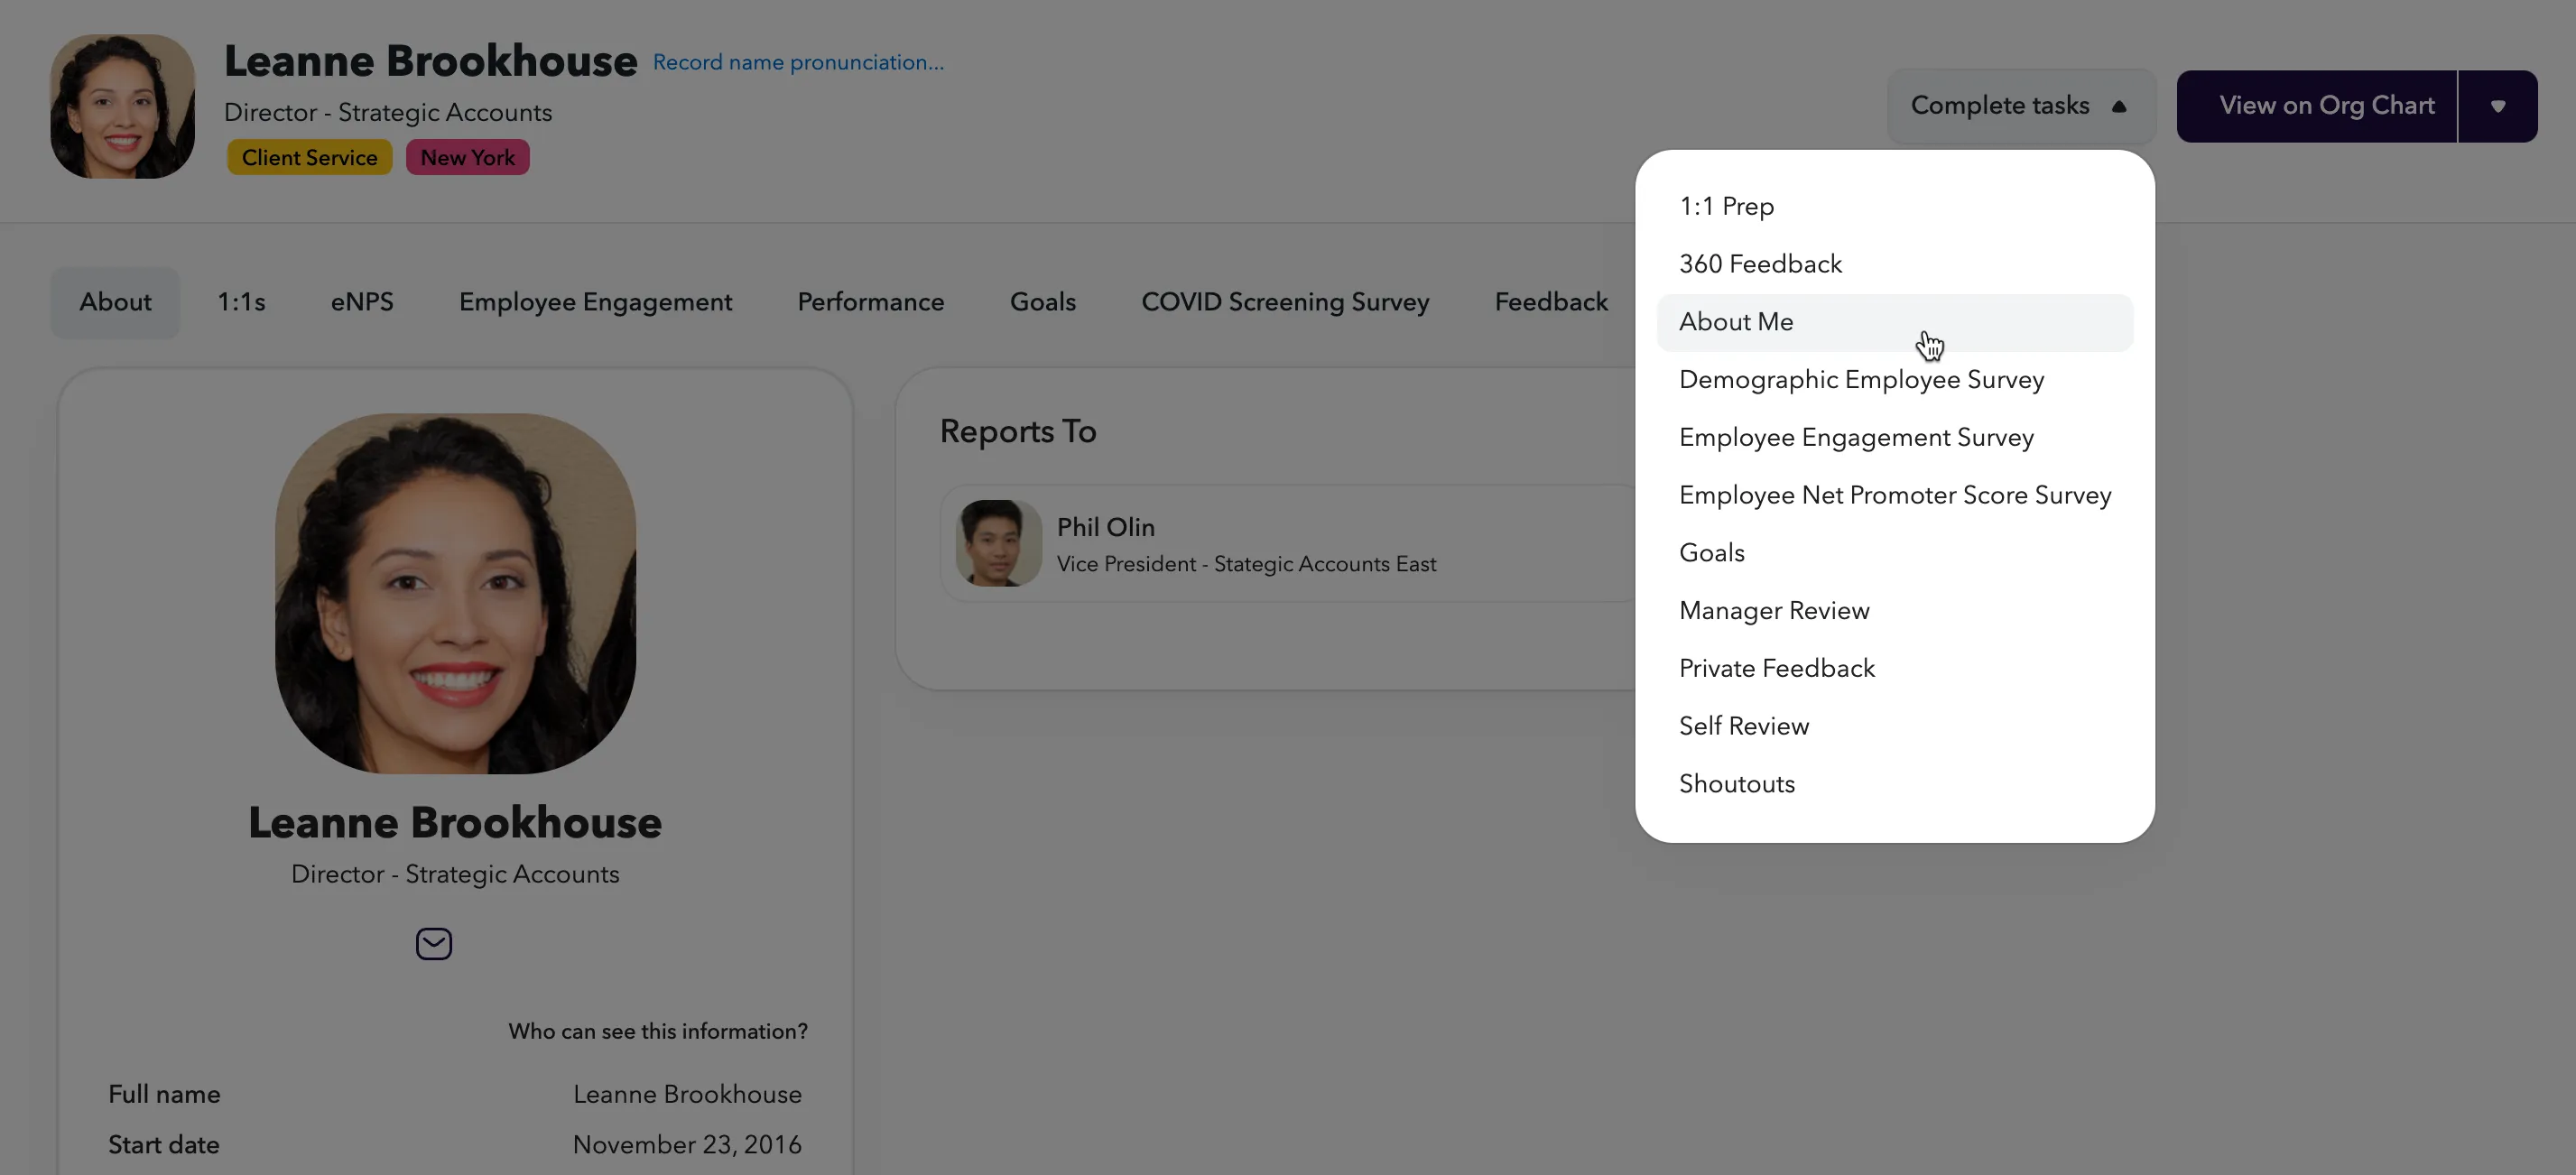Open Manager Review task
This screenshot has height=1175, width=2576.
(x=1895, y=611)
